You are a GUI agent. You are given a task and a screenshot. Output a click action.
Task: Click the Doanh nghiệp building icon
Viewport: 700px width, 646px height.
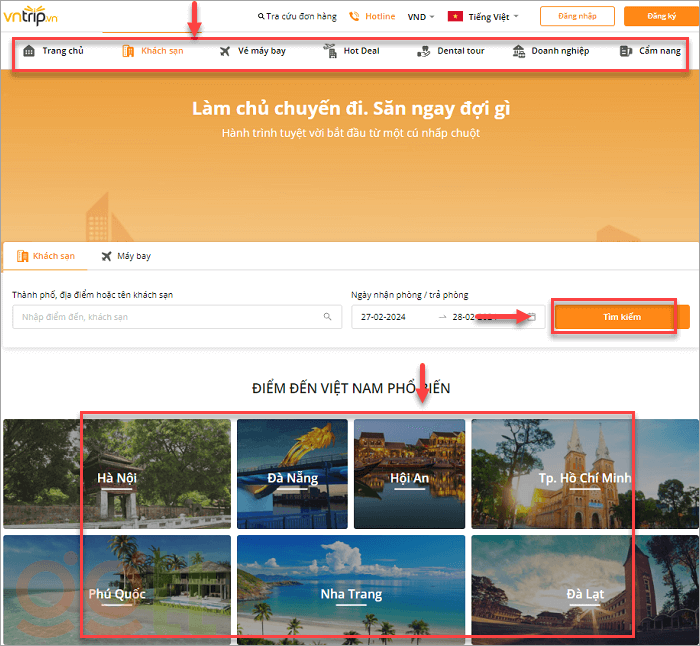519,51
